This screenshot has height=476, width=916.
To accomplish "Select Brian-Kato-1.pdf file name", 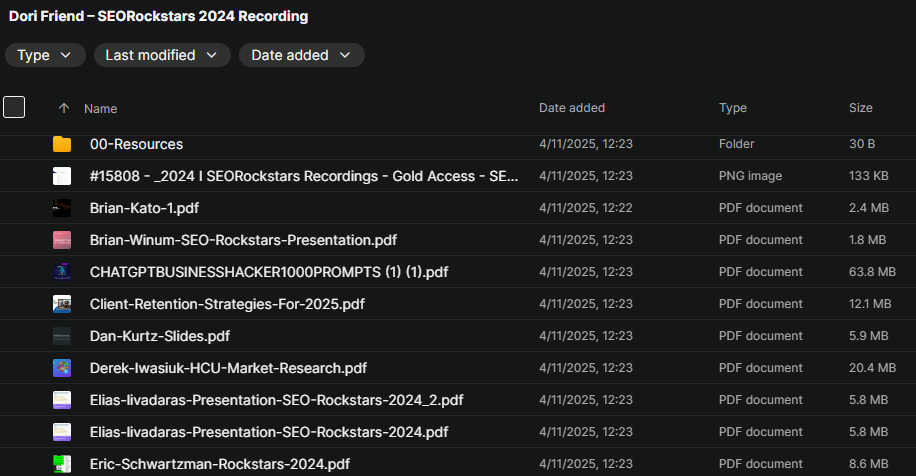I will tap(144, 208).
